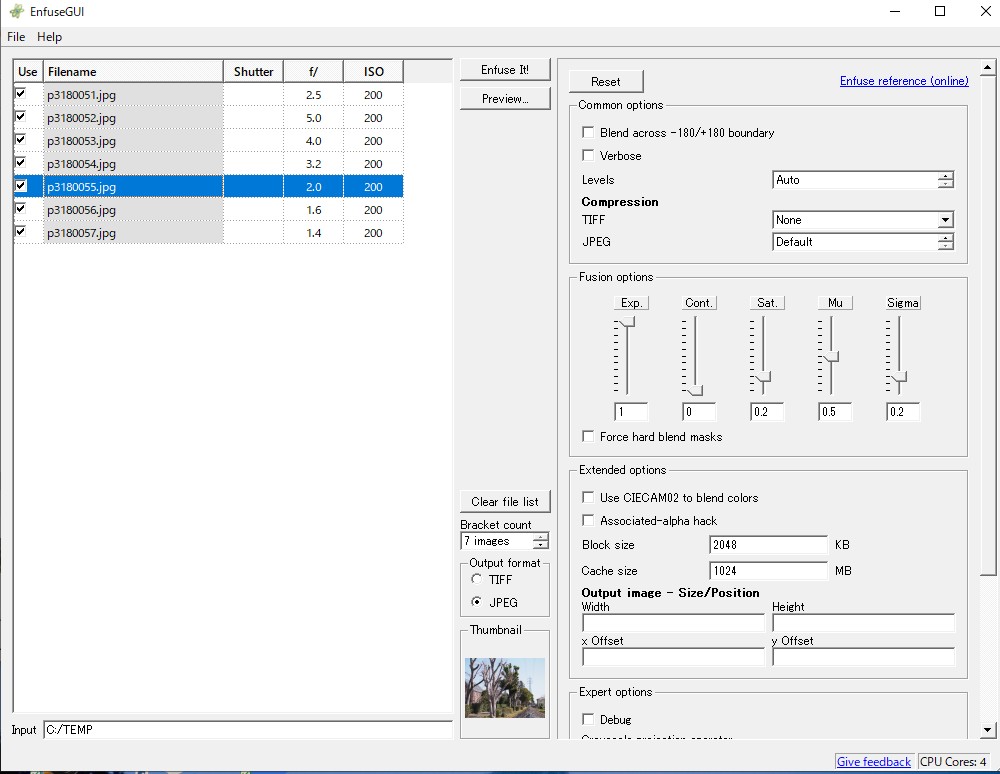Screen dimensions: 1000x774
Task: Click the ISO column header
Action: pos(373,71)
